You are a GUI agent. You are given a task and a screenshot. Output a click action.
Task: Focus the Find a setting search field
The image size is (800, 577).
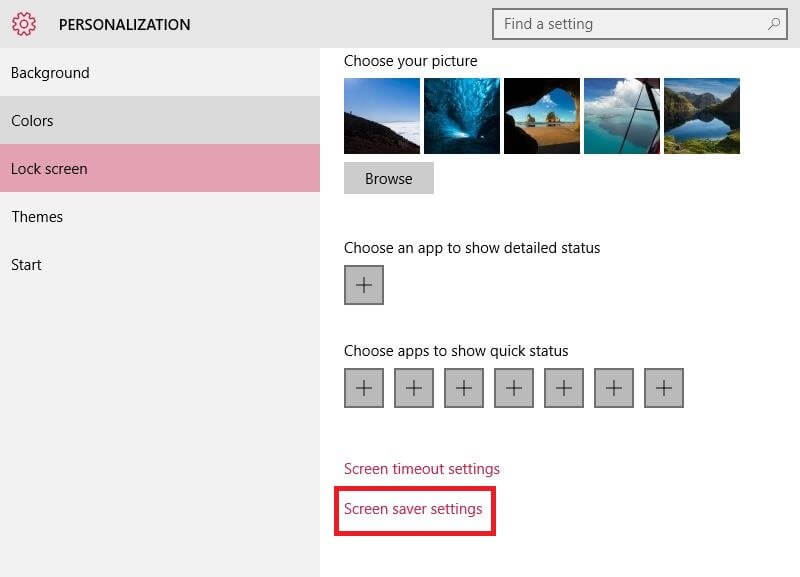coord(640,24)
